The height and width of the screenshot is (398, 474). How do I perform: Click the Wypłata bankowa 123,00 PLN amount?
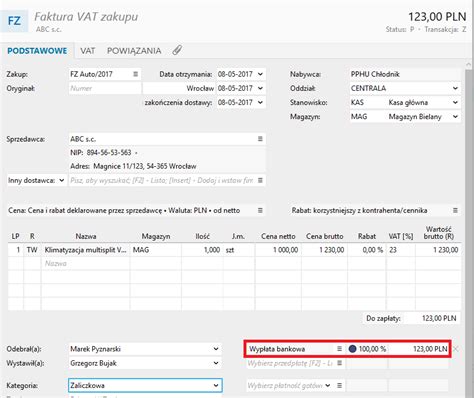[430, 349]
